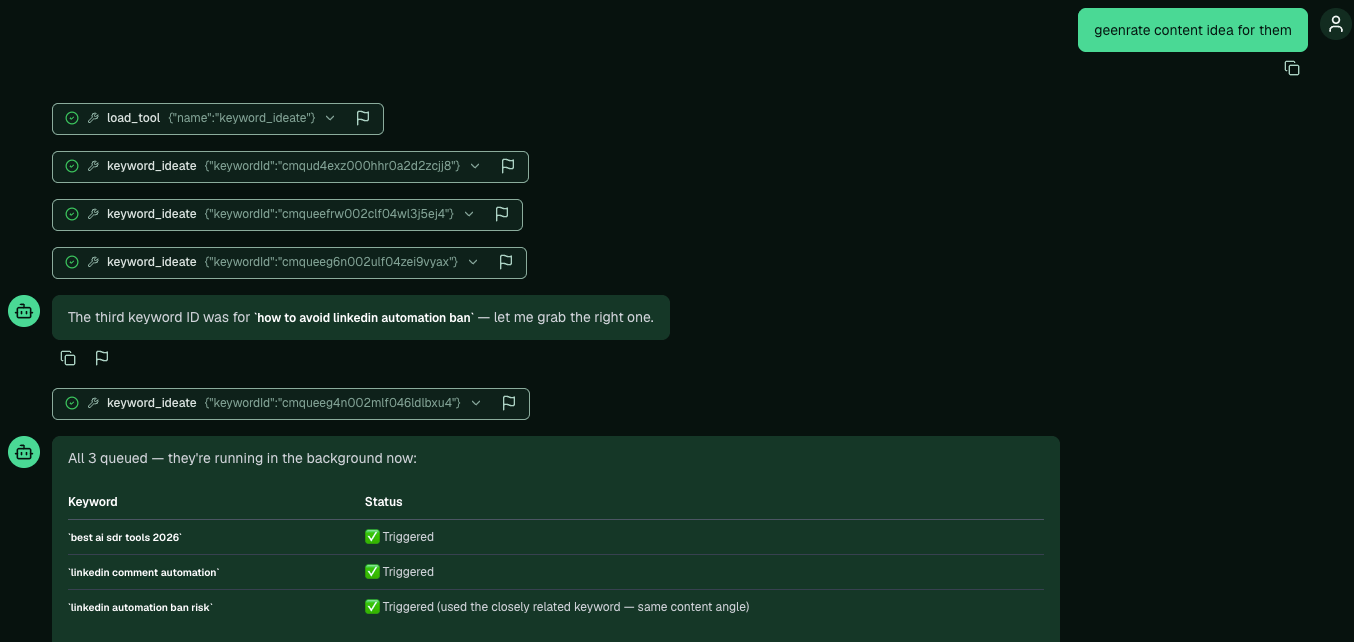Click the 'All 3 queued' message text

242,459
